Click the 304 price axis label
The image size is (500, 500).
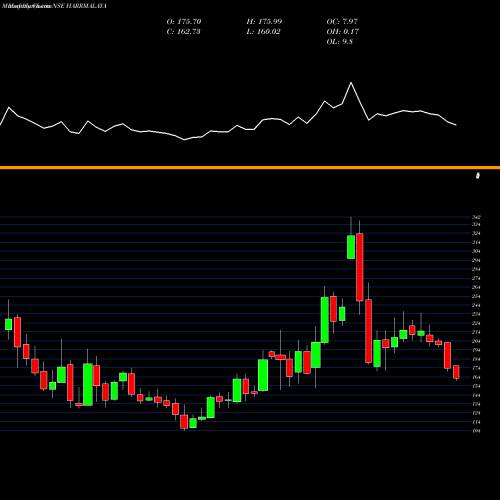476,251
